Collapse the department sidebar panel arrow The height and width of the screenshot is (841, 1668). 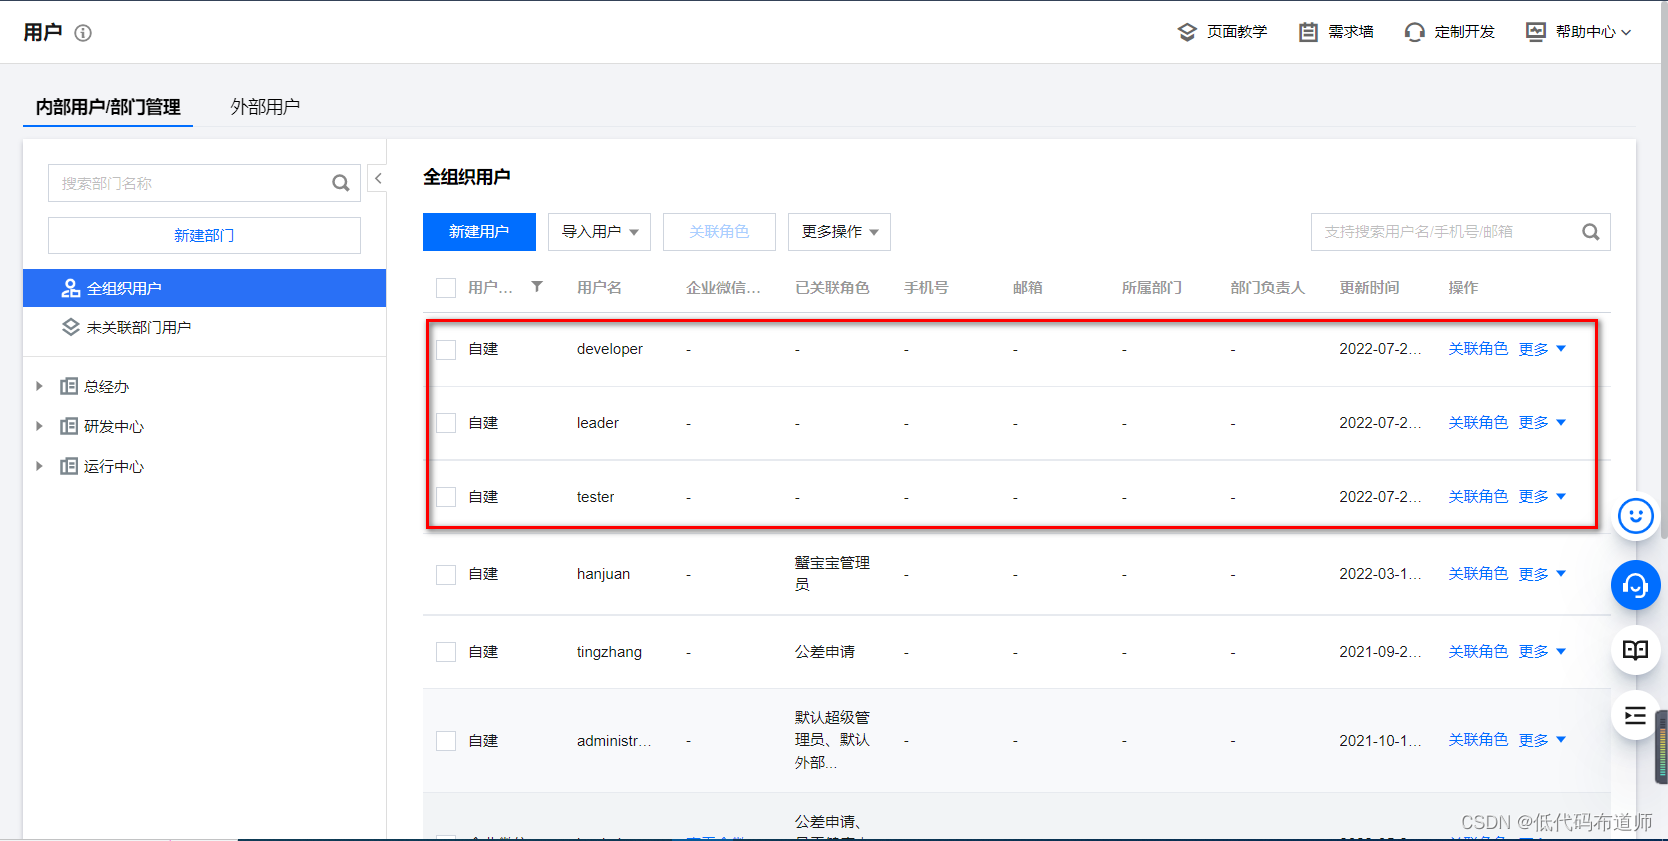click(377, 179)
